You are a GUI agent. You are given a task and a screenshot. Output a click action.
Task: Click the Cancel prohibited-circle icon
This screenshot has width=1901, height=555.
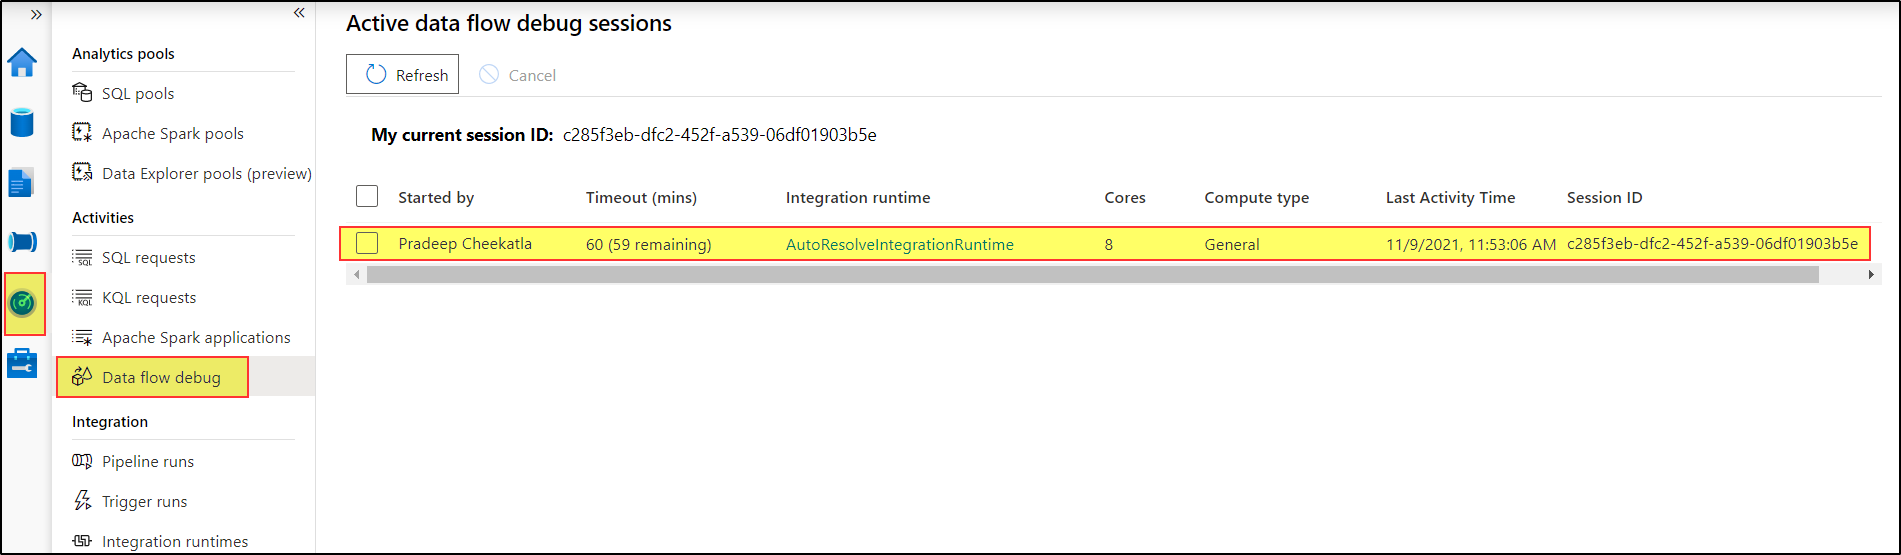pyautogui.click(x=489, y=74)
